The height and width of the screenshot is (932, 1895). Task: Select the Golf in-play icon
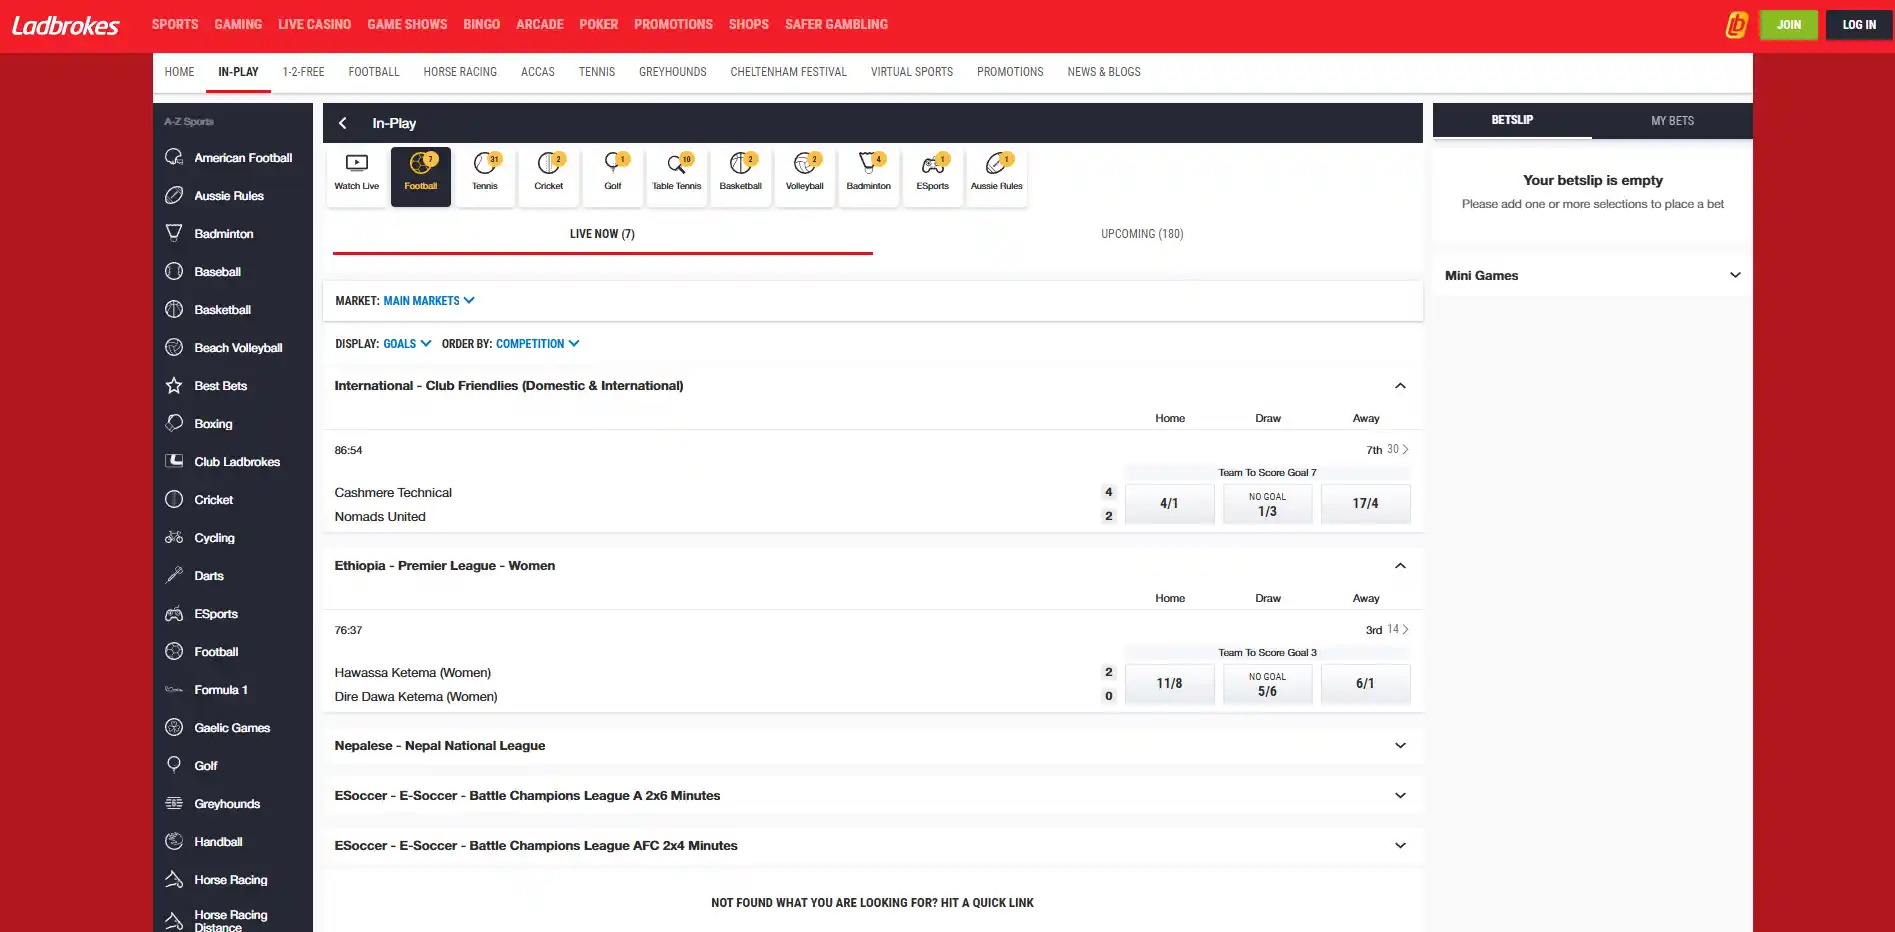point(613,177)
